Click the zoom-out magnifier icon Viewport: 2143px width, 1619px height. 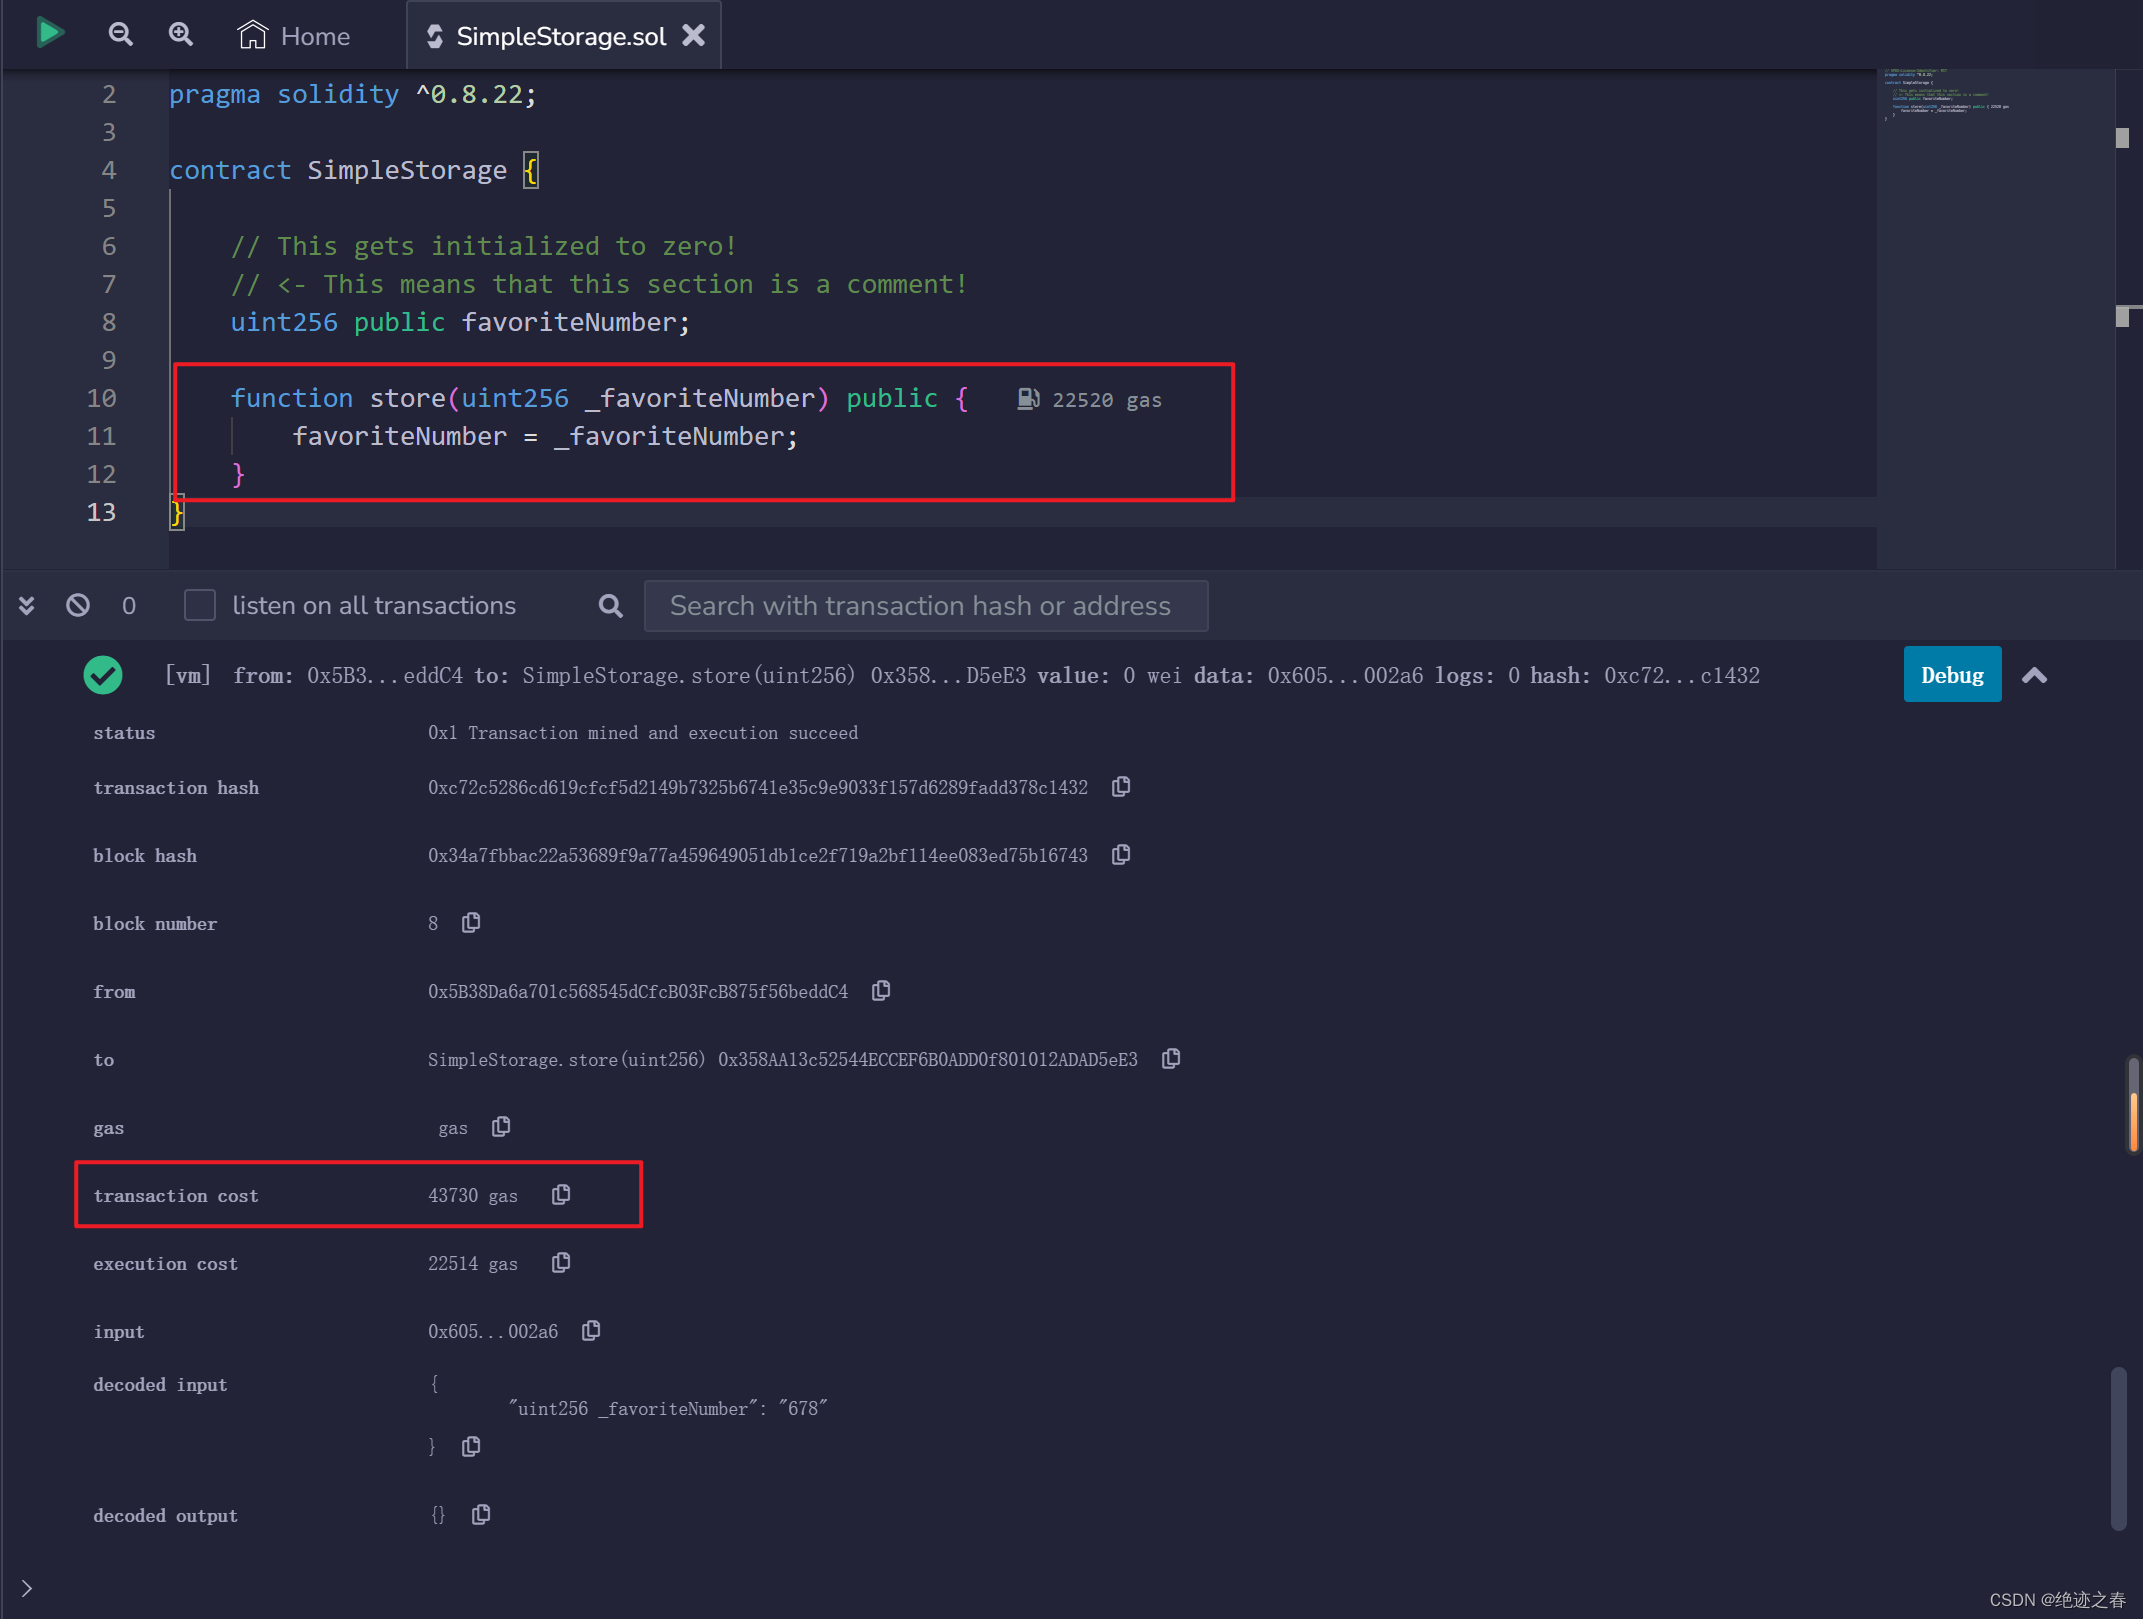[x=121, y=34]
